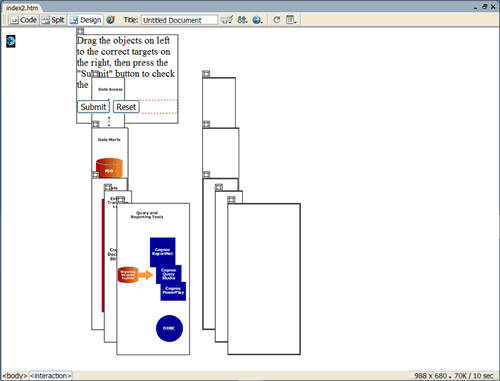Minimize the document window
This screenshot has height=381, width=500.
tap(476, 7)
